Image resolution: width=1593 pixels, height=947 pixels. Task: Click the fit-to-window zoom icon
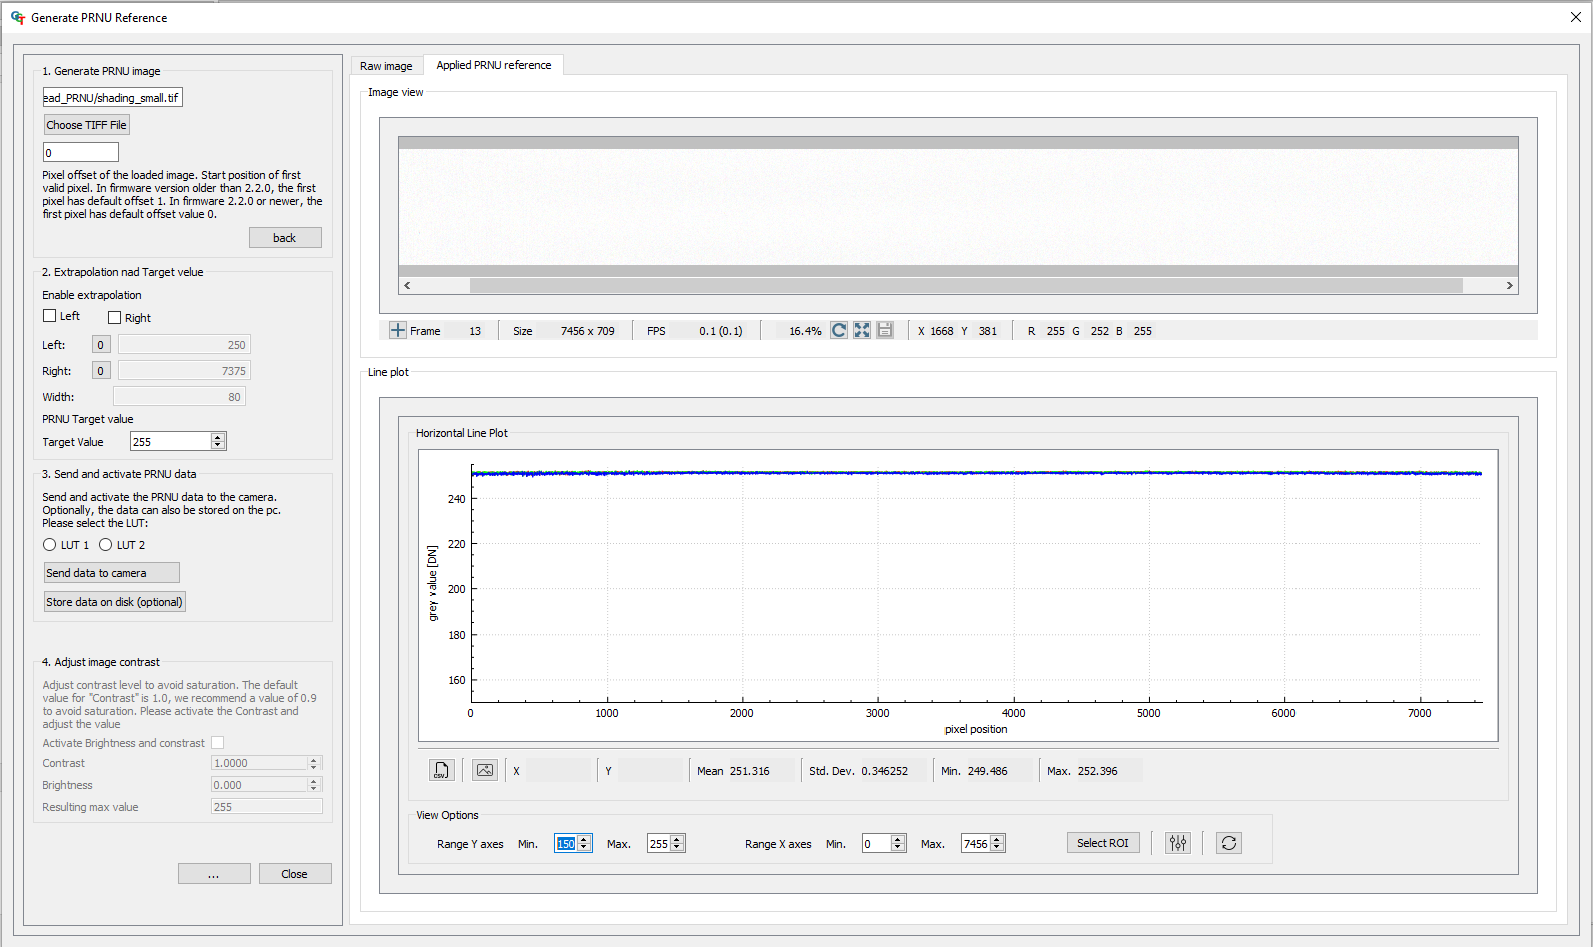(862, 330)
